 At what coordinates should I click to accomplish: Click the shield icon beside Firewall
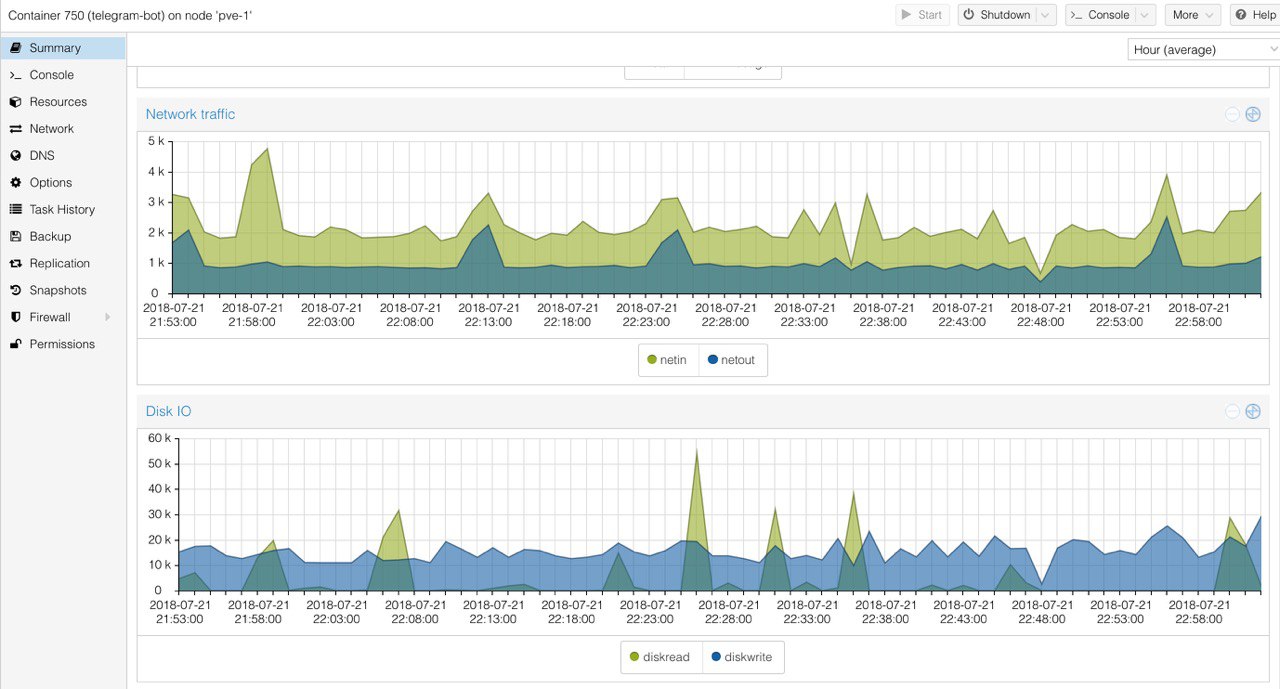15,317
